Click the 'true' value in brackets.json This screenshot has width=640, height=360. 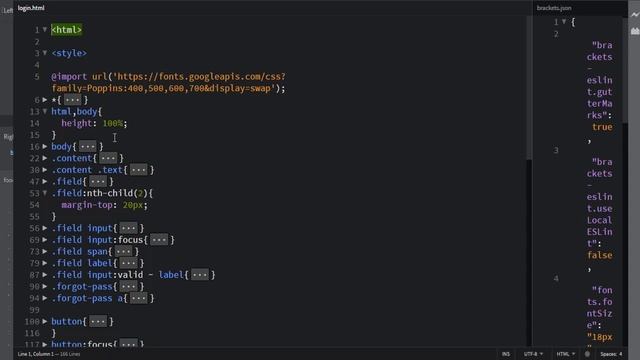coord(602,127)
